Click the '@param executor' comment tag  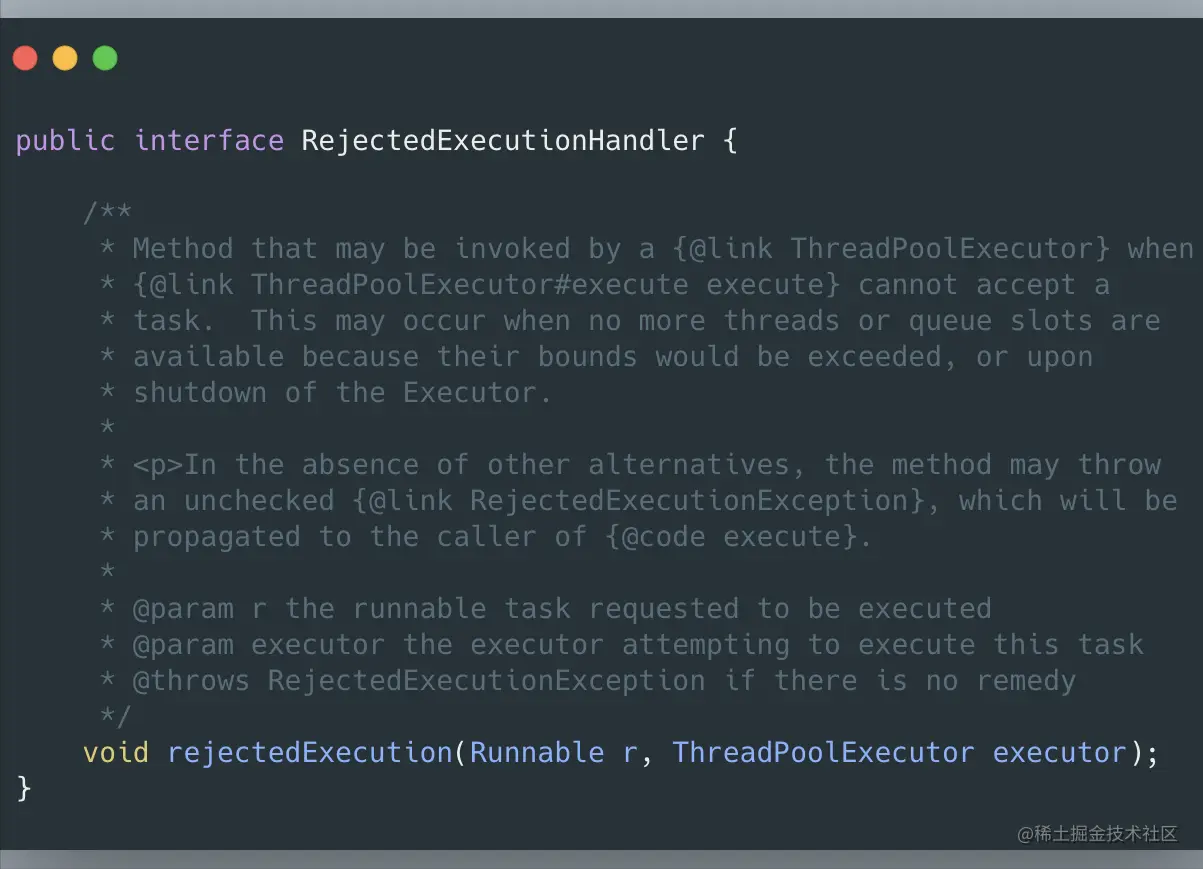pyautogui.click(x=259, y=645)
